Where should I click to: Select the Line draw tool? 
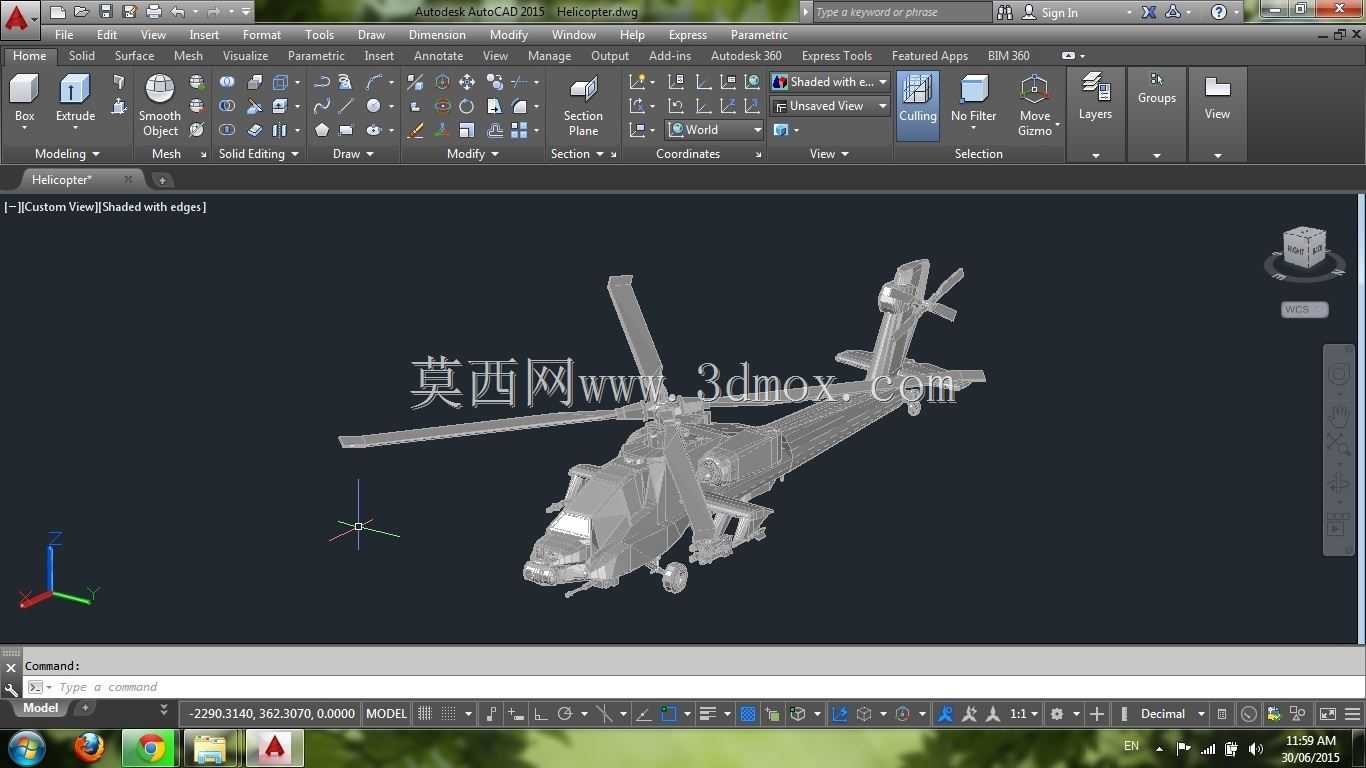click(x=346, y=106)
